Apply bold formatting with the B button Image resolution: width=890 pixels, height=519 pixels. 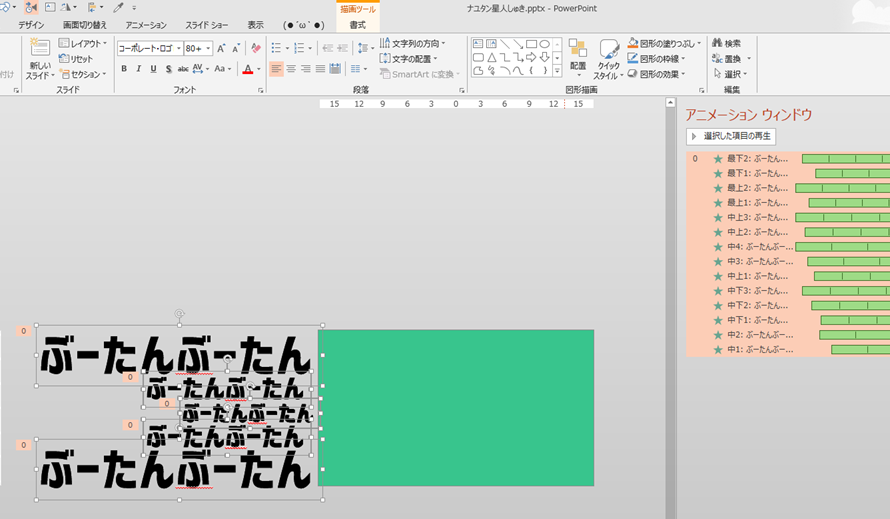pyautogui.click(x=124, y=69)
